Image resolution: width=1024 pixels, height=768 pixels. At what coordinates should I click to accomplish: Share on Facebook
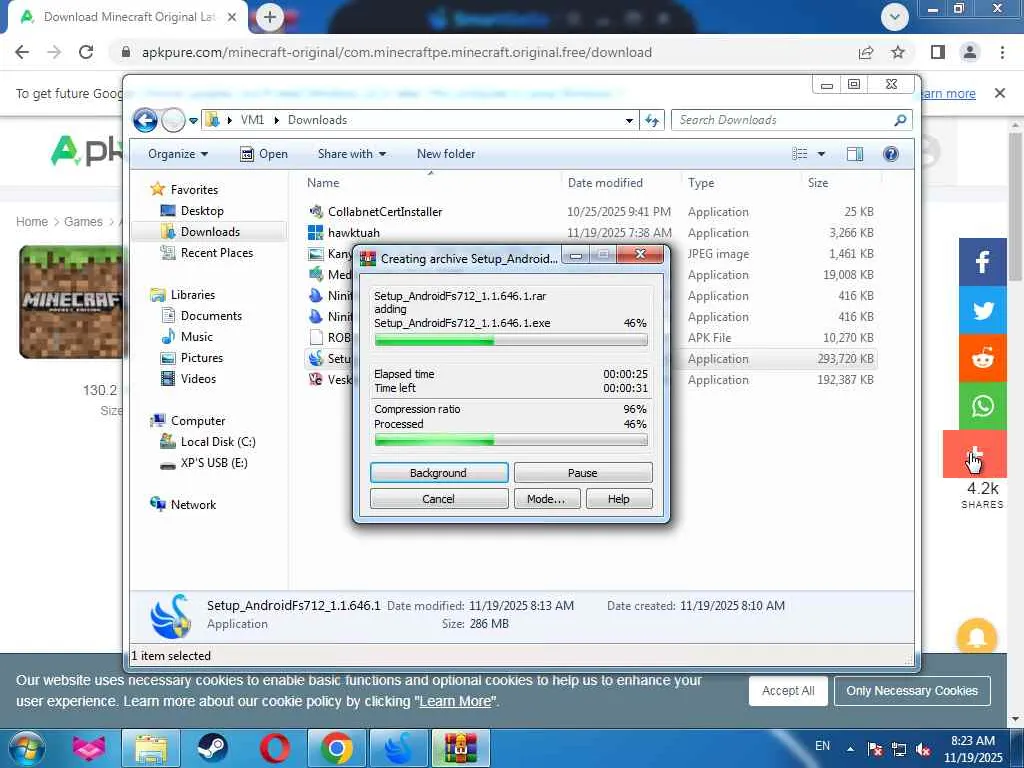[x=983, y=262]
